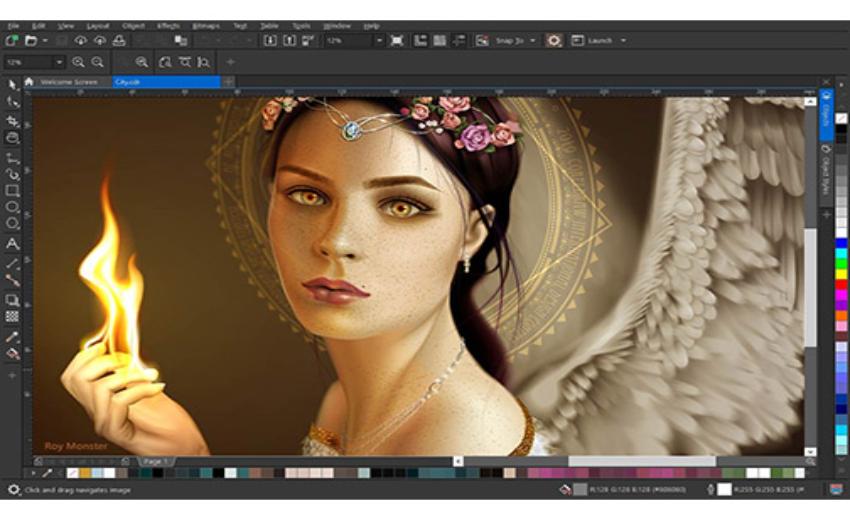
Task: Click the Open folder icon
Action: click(31, 40)
